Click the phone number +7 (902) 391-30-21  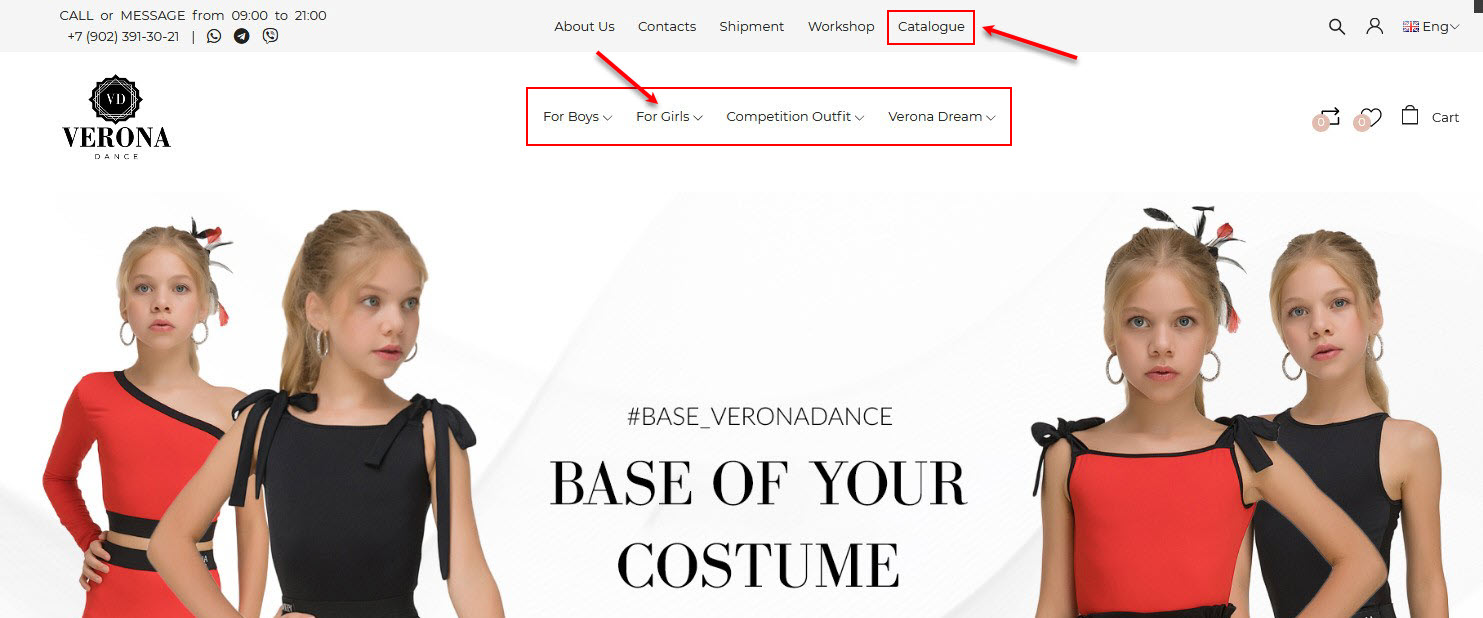(123, 36)
